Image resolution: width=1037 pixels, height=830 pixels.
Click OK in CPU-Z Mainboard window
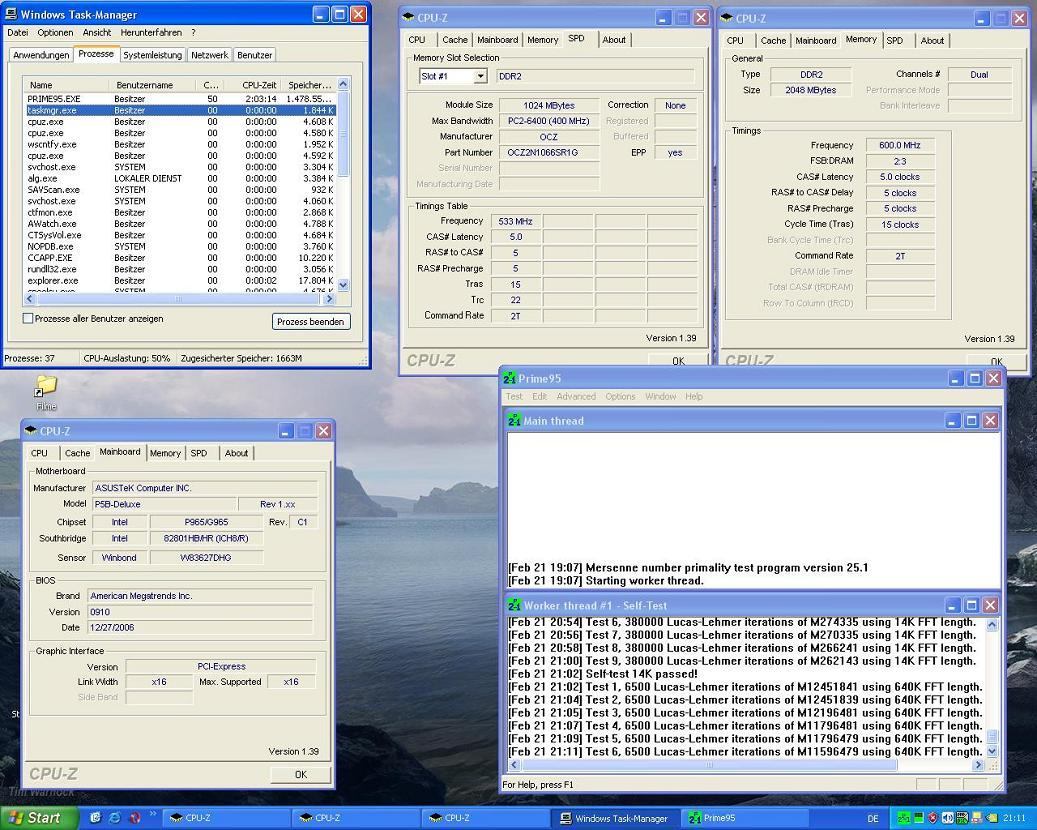tap(300, 774)
